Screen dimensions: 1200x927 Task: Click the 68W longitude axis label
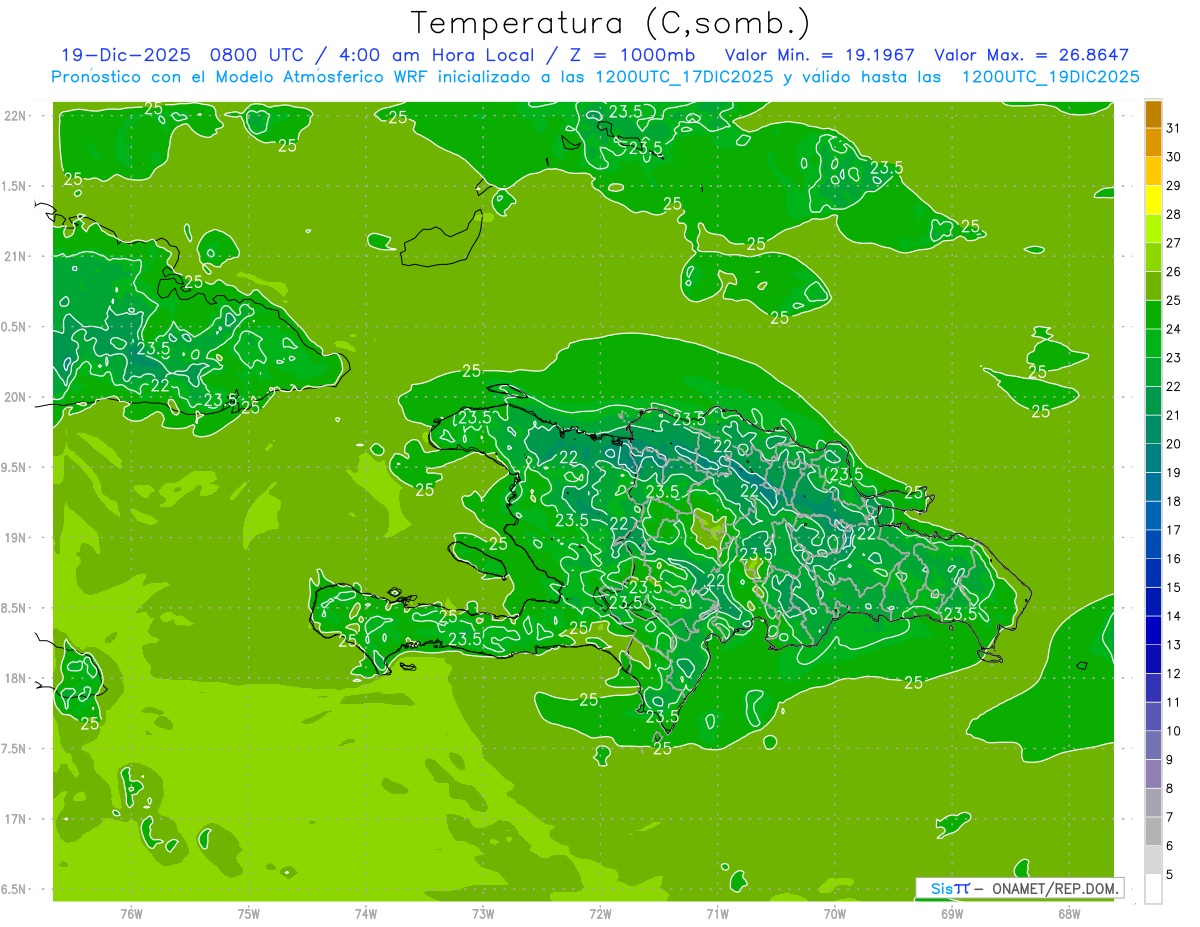pyautogui.click(x=1069, y=913)
